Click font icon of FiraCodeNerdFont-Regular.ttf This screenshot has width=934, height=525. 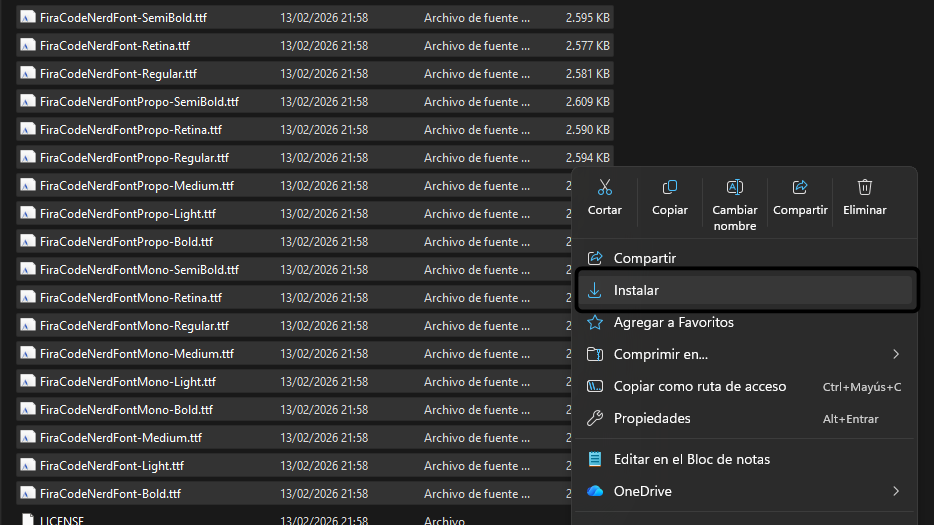[x=27, y=73]
